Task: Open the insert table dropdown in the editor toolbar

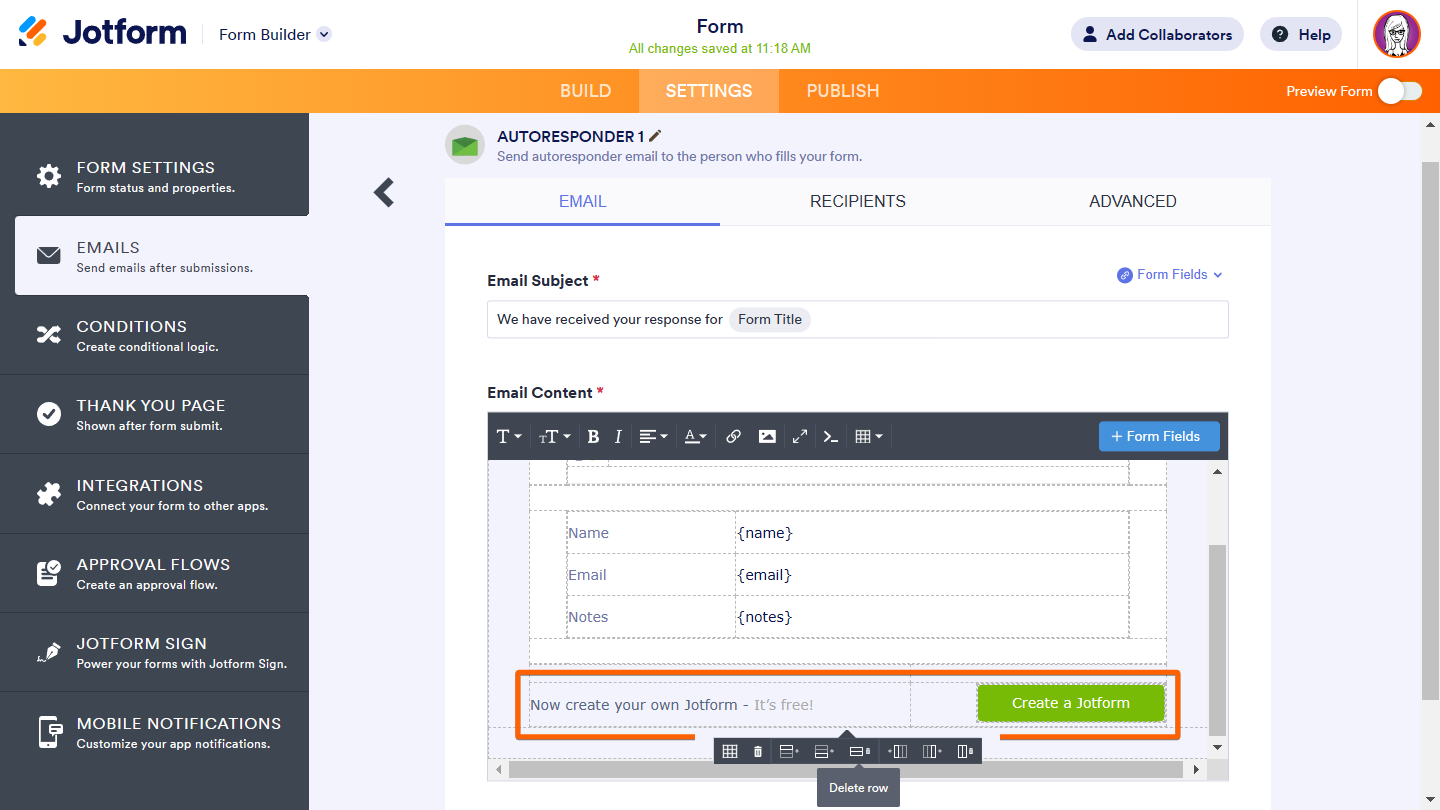Action: 868,436
